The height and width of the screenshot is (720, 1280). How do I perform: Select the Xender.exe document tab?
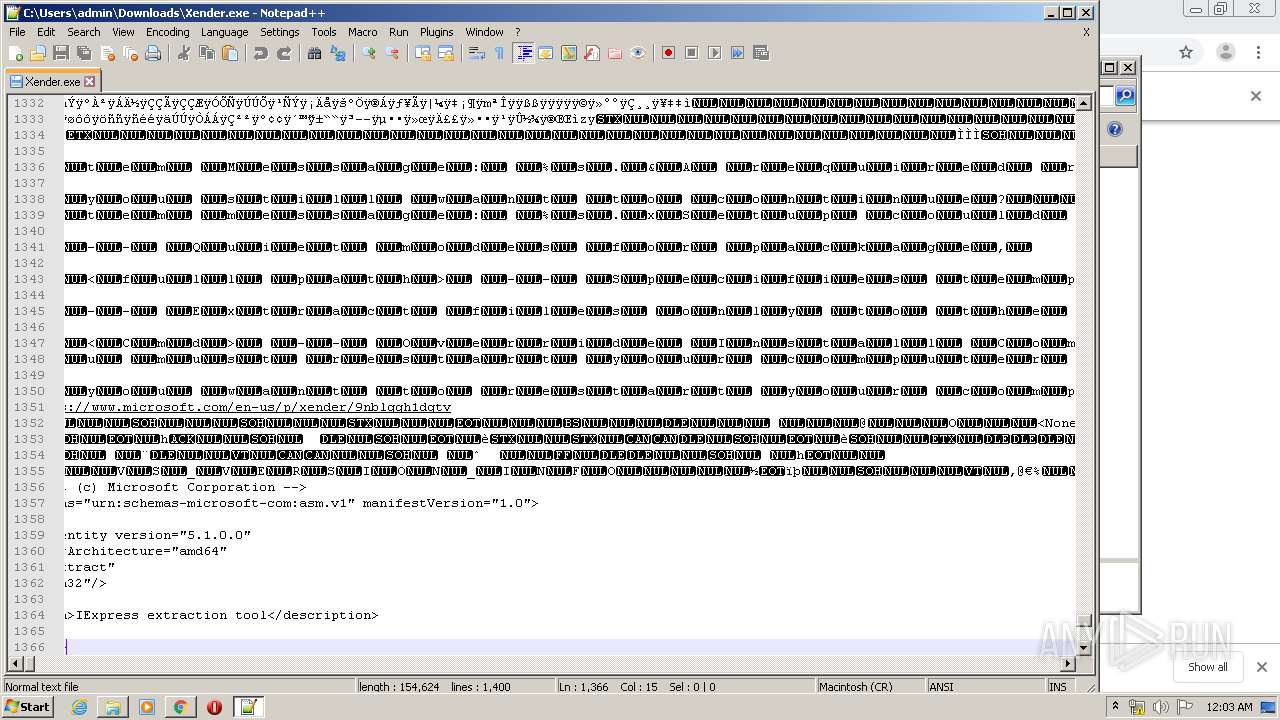click(52, 81)
